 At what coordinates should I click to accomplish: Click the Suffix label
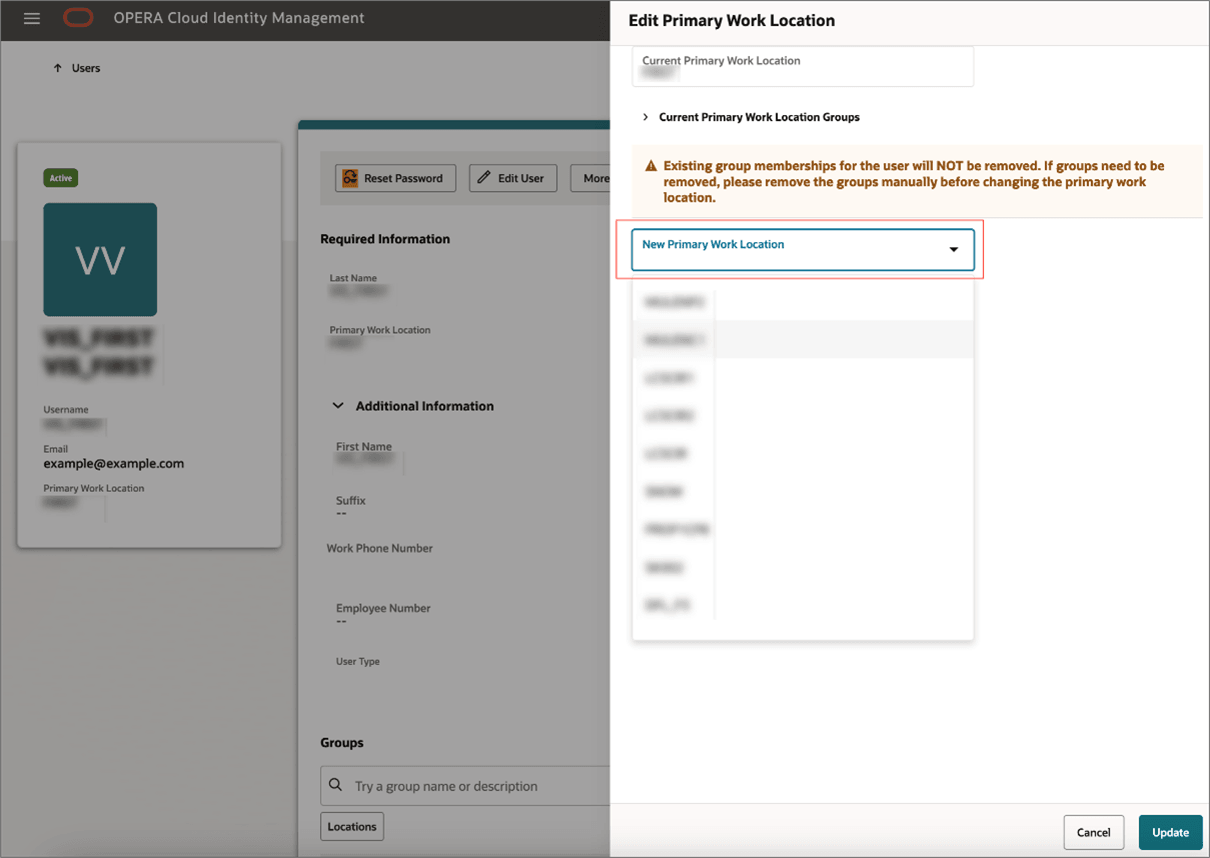point(351,500)
